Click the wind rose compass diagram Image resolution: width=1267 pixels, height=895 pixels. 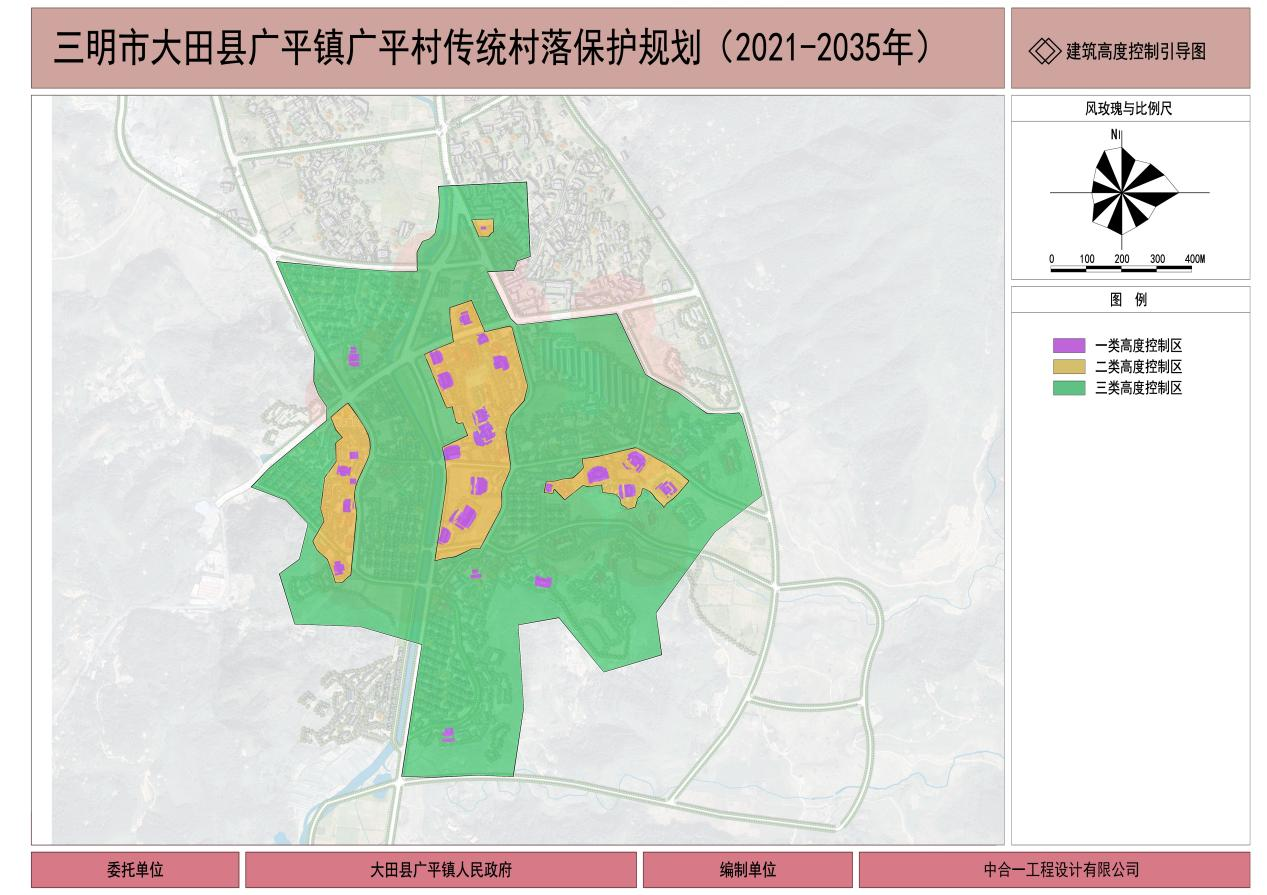pos(1130,191)
